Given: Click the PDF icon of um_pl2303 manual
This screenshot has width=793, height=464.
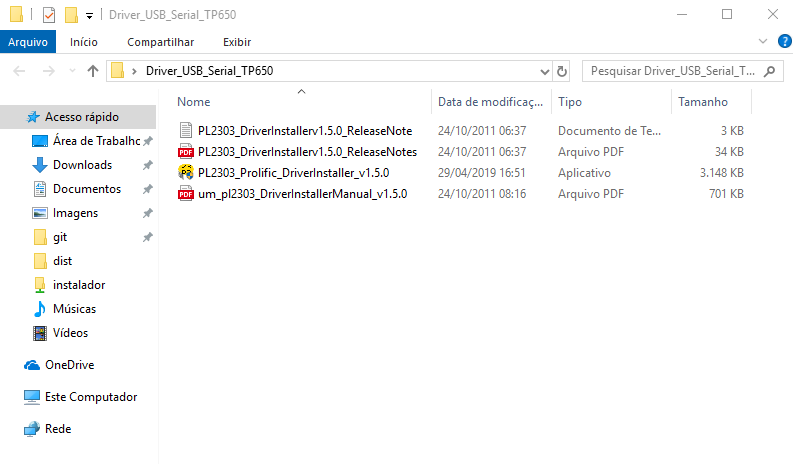Looking at the screenshot, I should coord(186,194).
